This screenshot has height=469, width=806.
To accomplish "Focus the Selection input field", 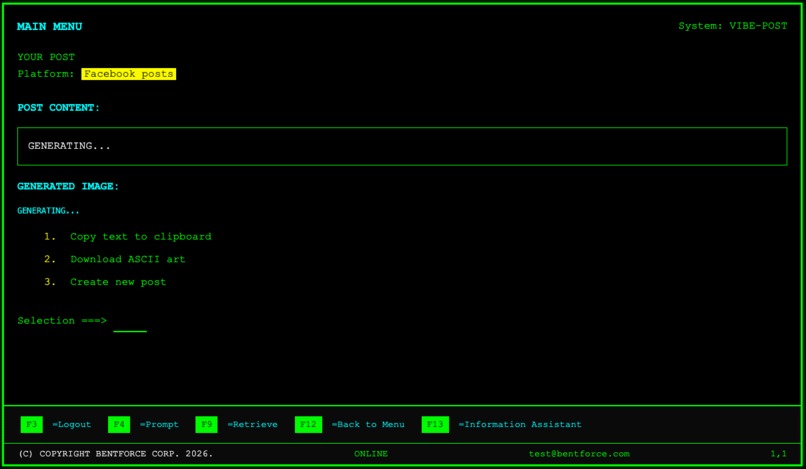I will 130,323.
